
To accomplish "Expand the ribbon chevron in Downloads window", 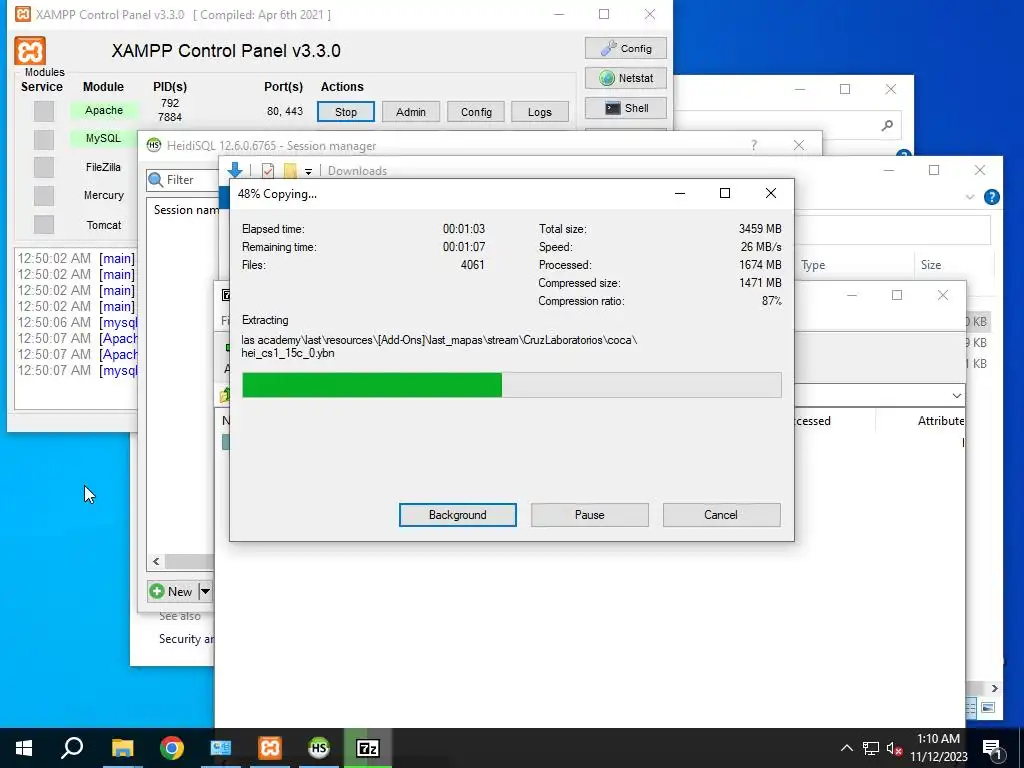I will tap(970, 197).
